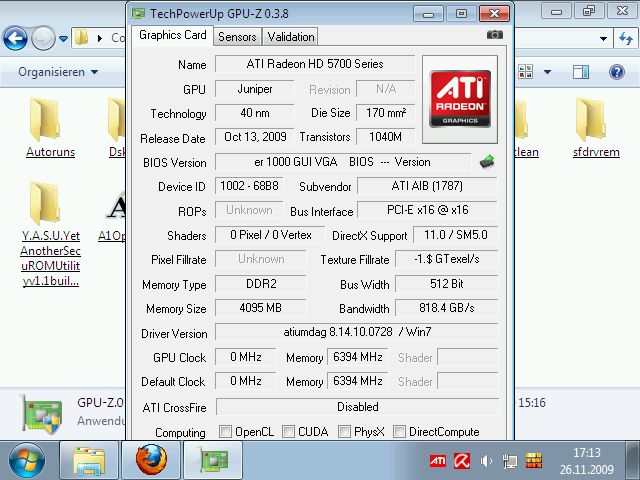Click the Driver Version atiumdag 8.14.10.0728 field
Image resolution: width=640 pixels, height=480 pixels.
click(356, 332)
